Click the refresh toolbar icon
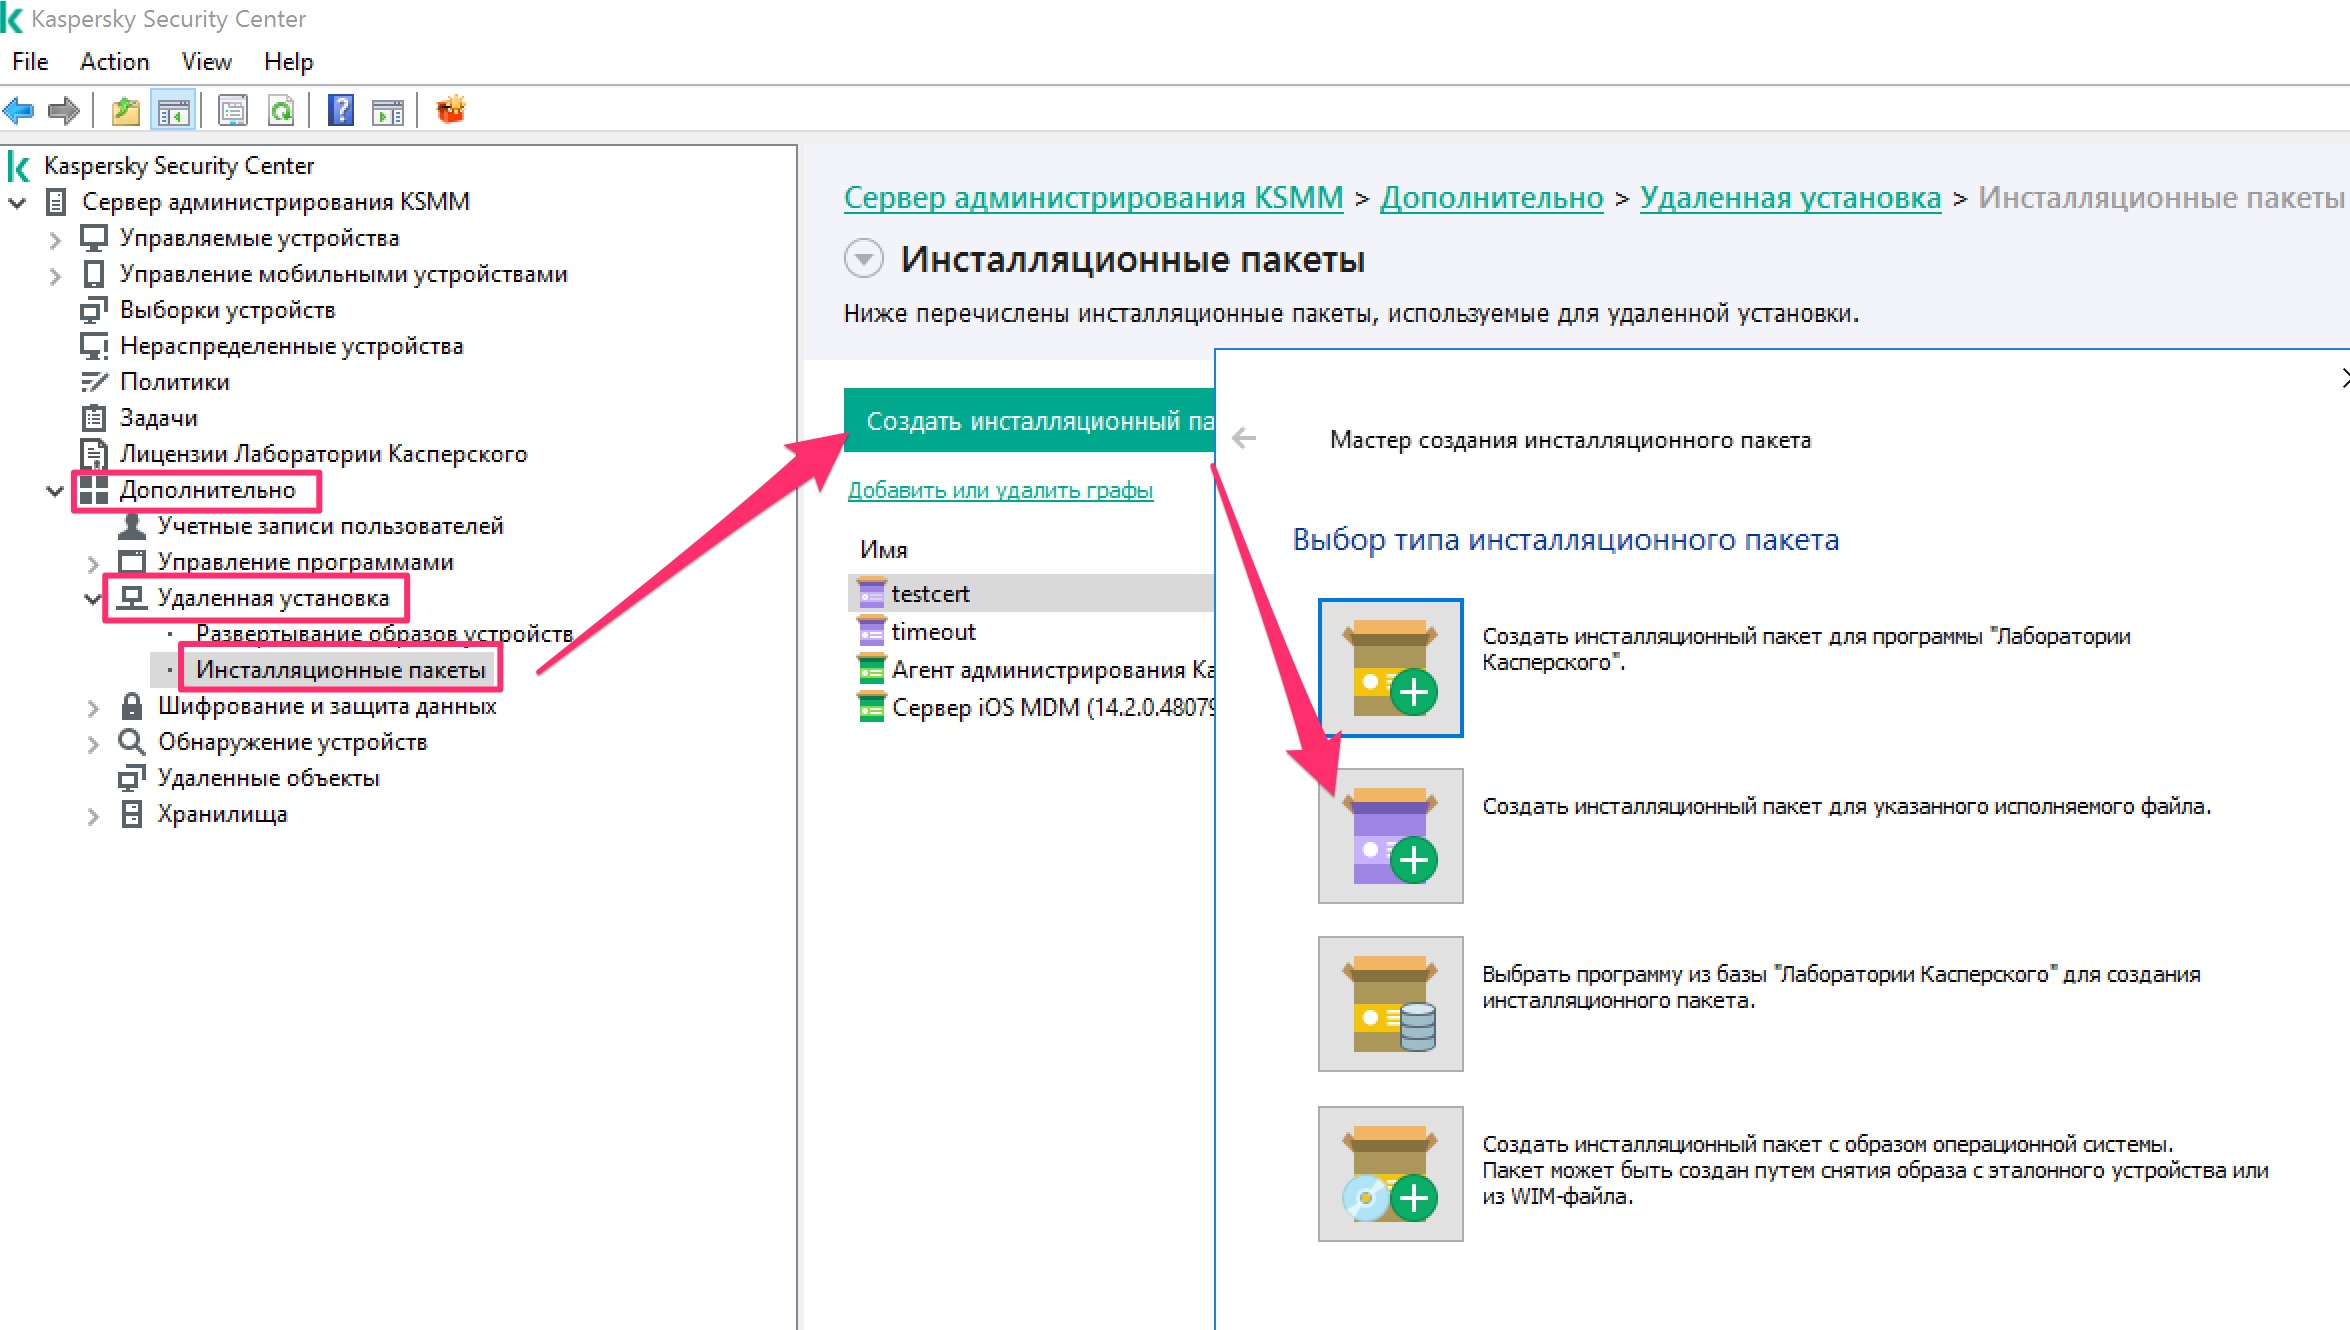Image resolution: width=2350 pixels, height=1330 pixels. click(281, 110)
